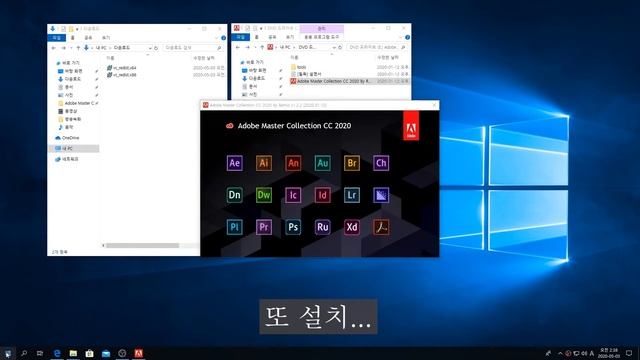640x360 pixels.
Task: Click the red Adobe logo in installer
Action: pyautogui.click(x=411, y=126)
